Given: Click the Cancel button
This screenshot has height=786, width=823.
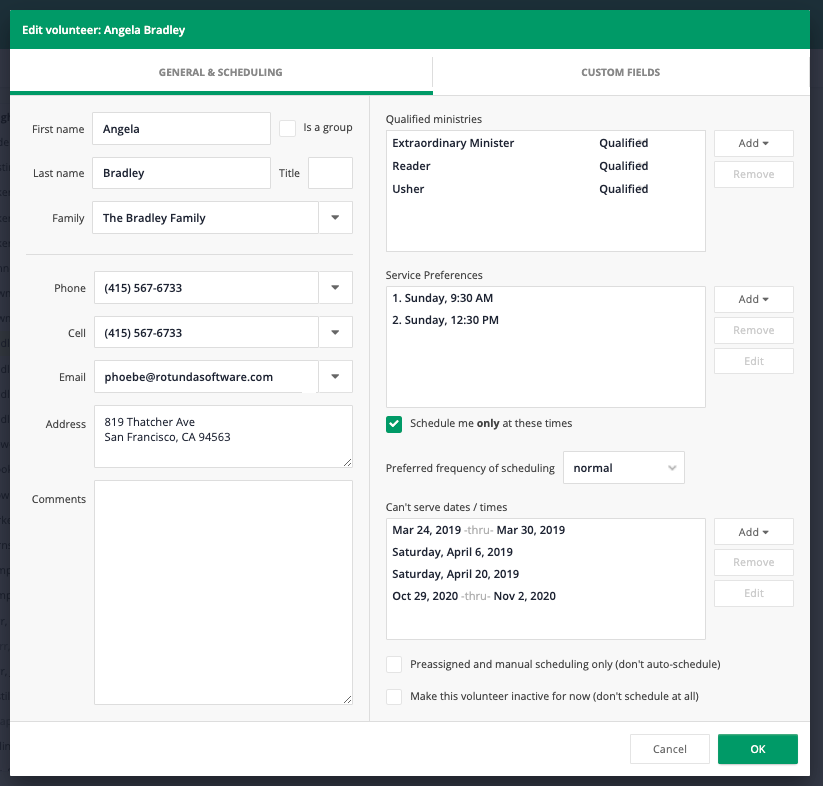Looking at the screenshot, I should [669, 749].
